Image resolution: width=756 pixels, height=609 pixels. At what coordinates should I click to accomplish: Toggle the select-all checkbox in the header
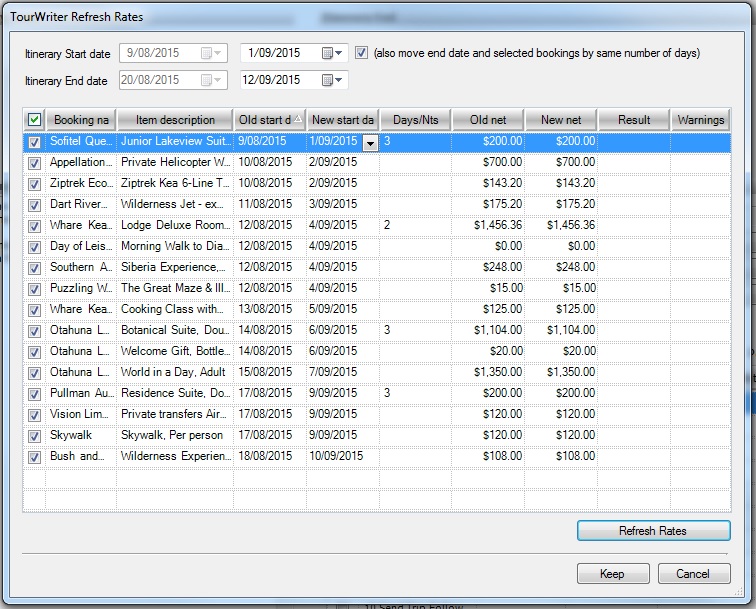(34, 120)
